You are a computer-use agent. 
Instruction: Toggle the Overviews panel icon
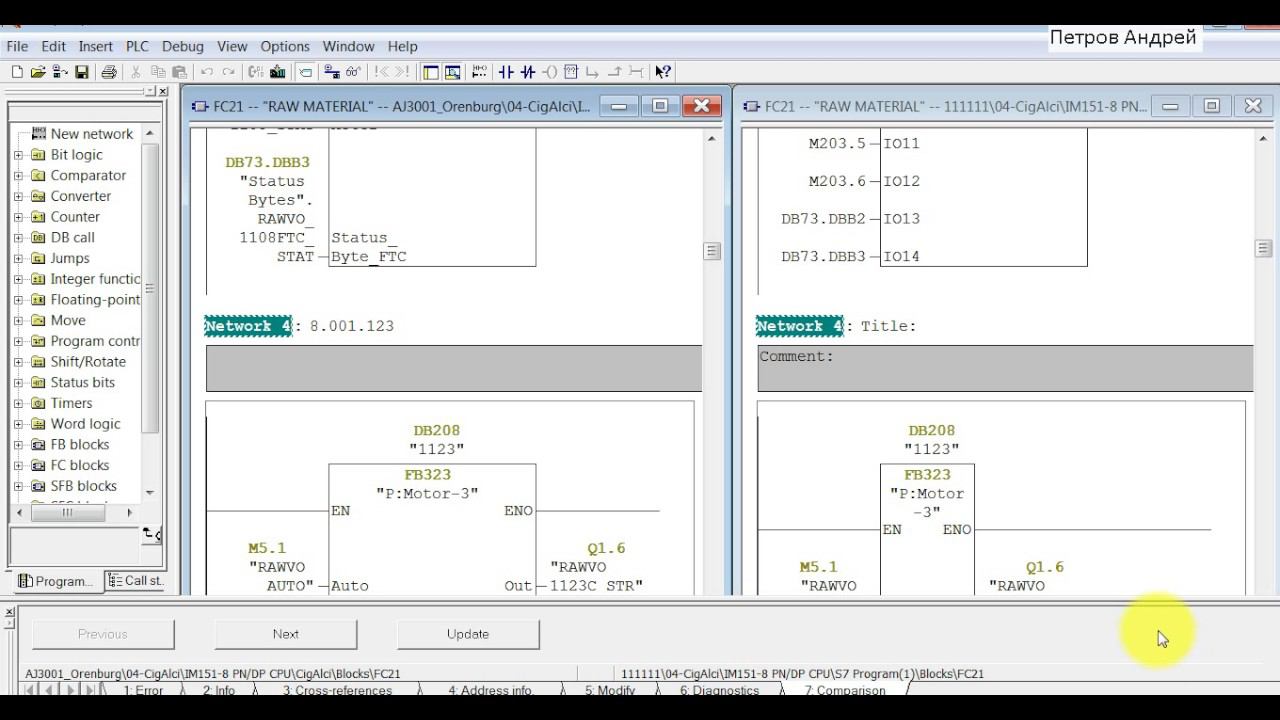click(430, 72)
